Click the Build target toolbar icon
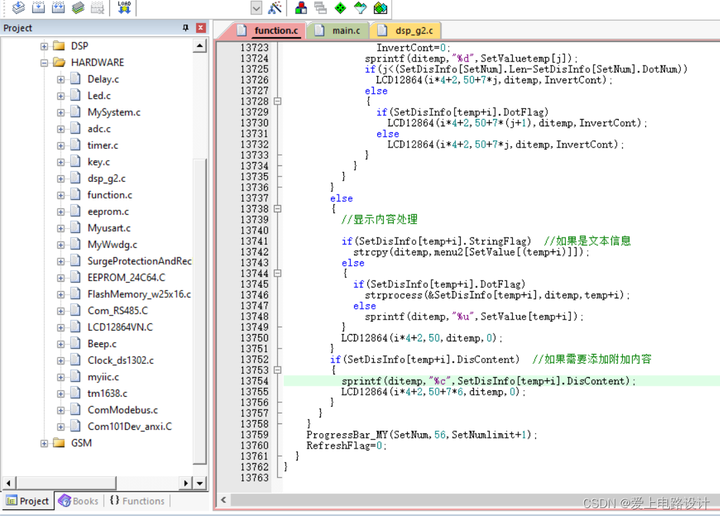This screenshot has width=720, height=516. pyautogui.click(x=38, y=8)
